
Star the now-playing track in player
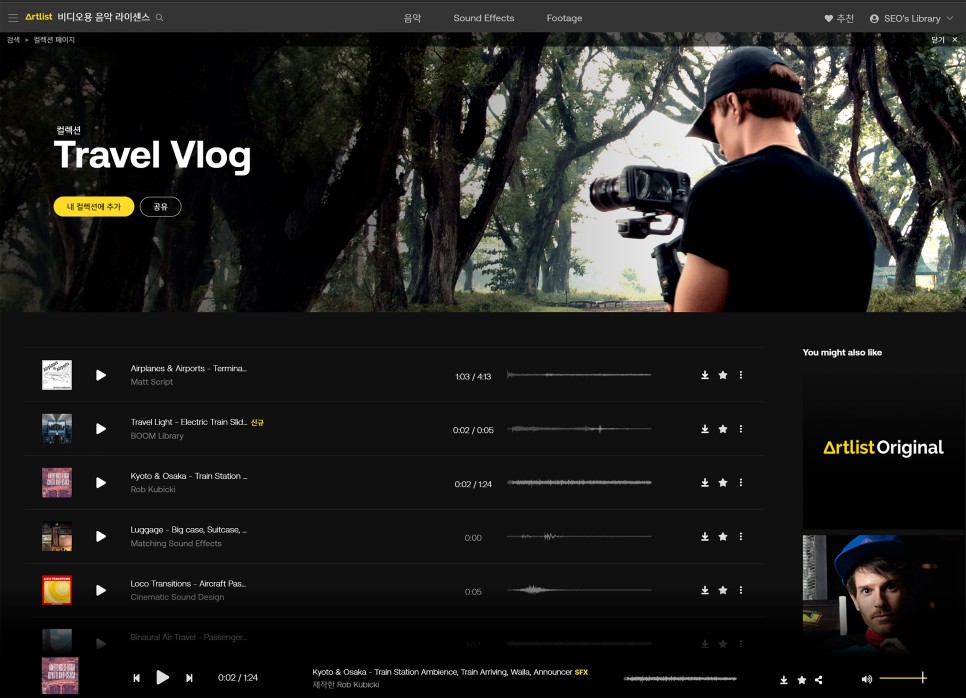point(802,680)
